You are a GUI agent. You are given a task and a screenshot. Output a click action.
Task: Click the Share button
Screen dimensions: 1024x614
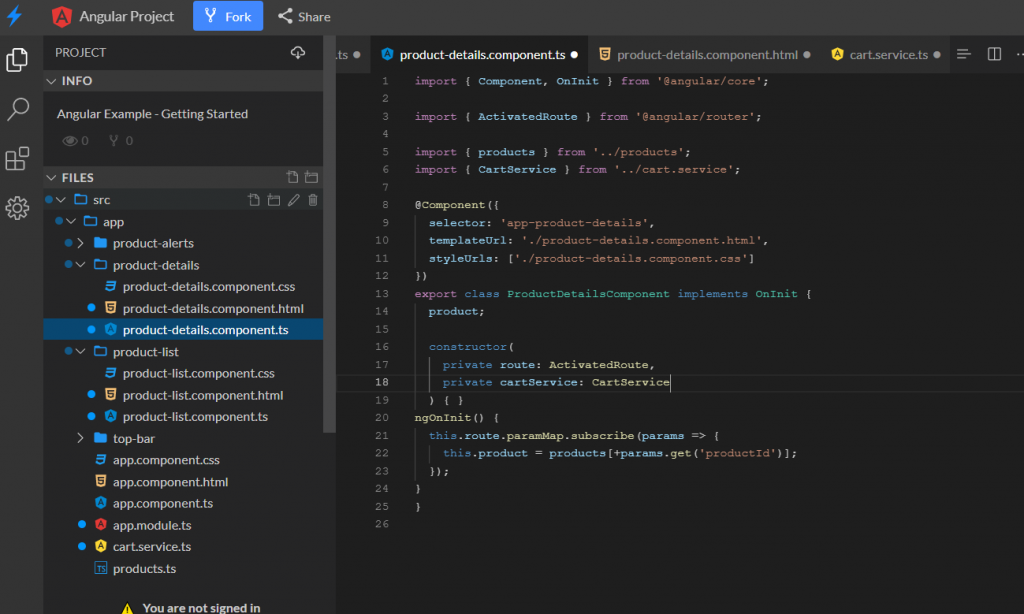[304, 16]
